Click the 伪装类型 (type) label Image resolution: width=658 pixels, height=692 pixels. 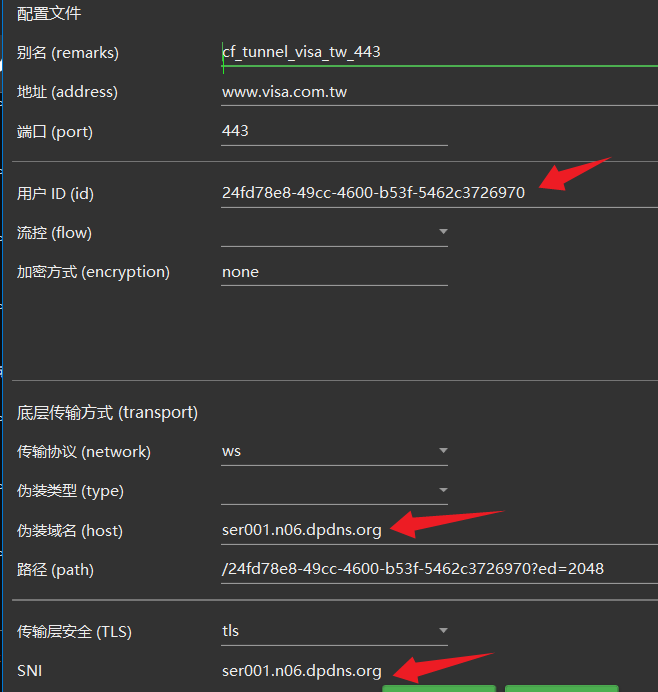point(70,491)
